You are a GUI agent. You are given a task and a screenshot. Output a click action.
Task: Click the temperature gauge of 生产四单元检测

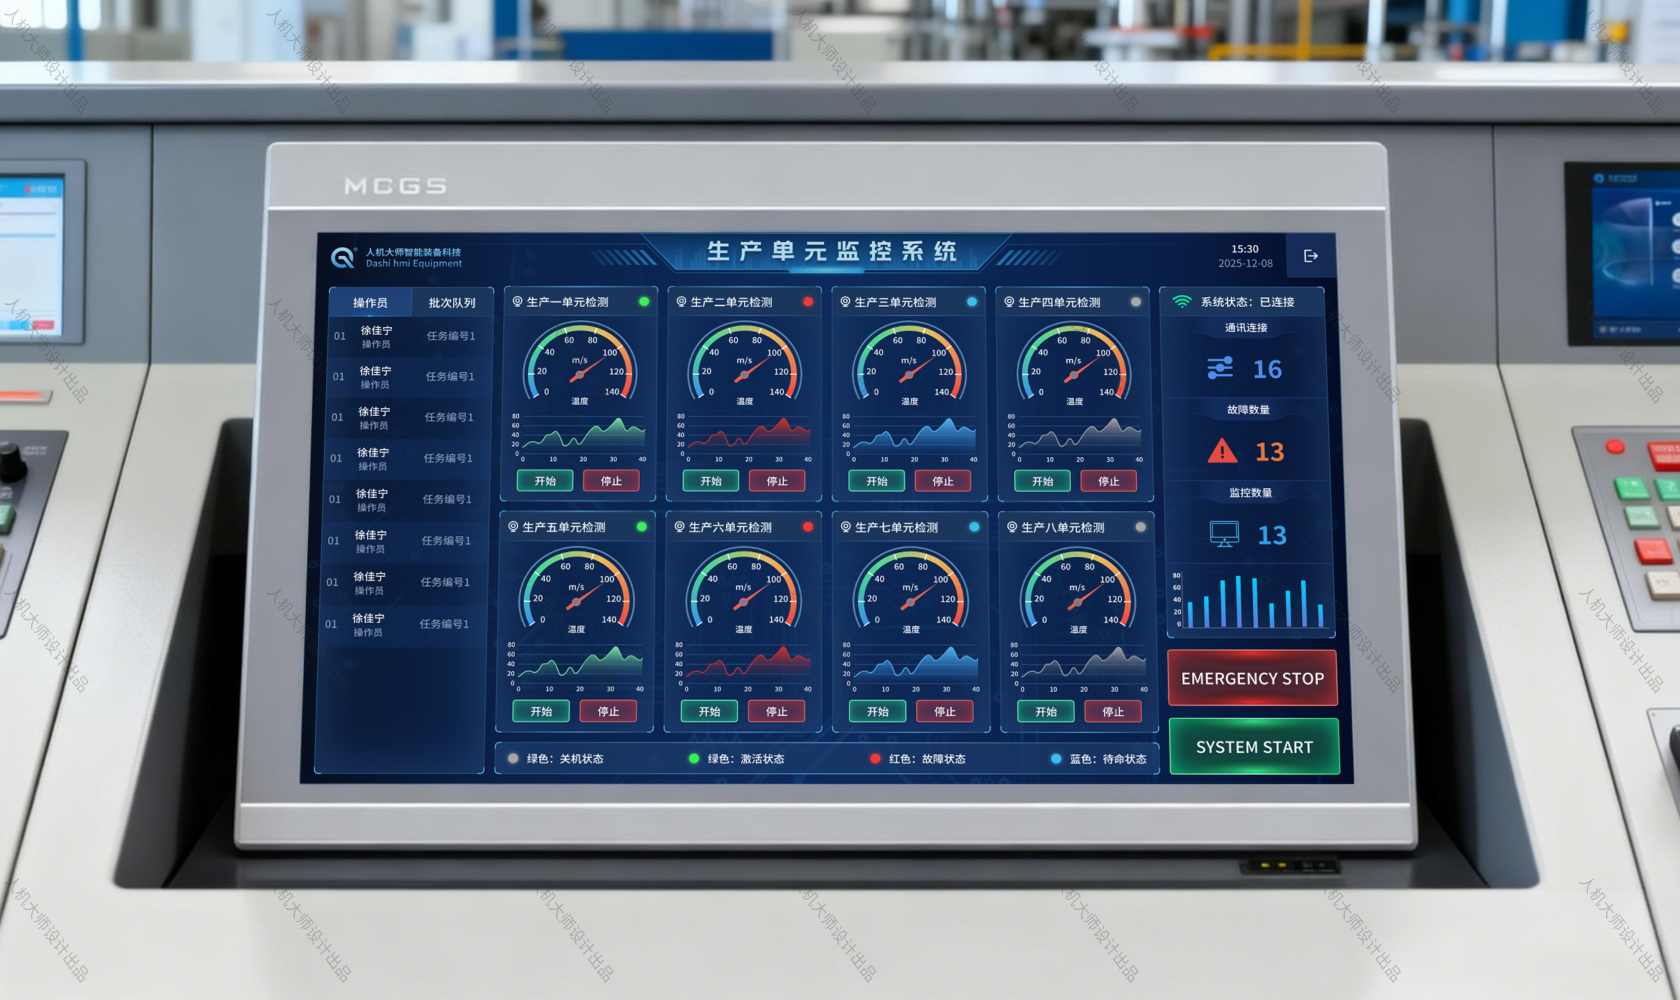pos(1074,366)
